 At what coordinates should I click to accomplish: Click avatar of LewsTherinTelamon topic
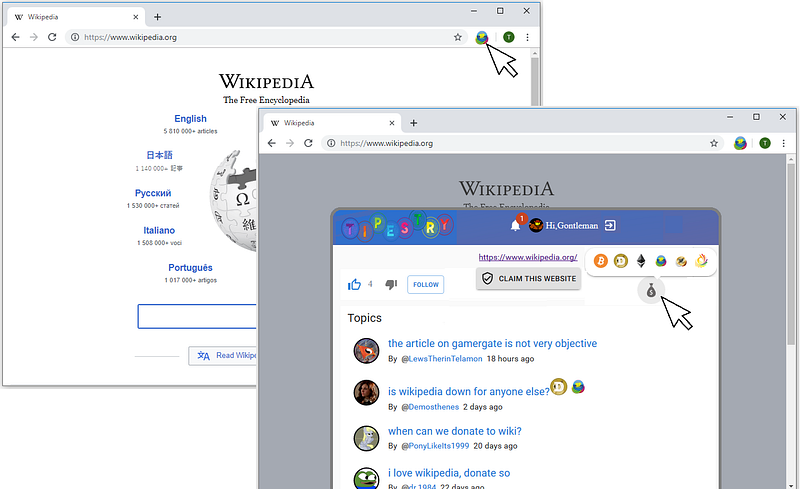pyautogui.click(x=366, y=351)
